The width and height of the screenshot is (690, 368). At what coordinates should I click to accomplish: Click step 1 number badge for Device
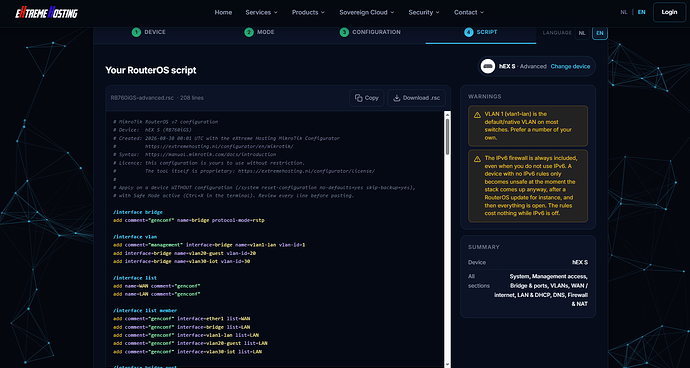(136, 32)
